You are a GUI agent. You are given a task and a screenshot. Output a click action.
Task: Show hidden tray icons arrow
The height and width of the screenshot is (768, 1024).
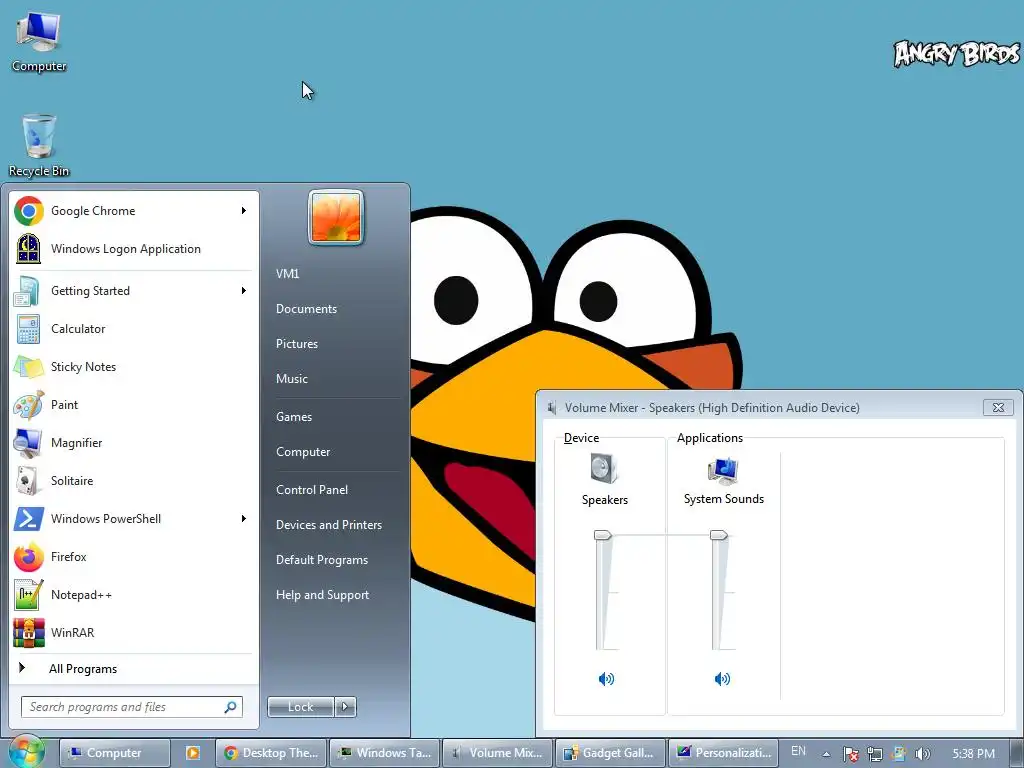[826, 754]
